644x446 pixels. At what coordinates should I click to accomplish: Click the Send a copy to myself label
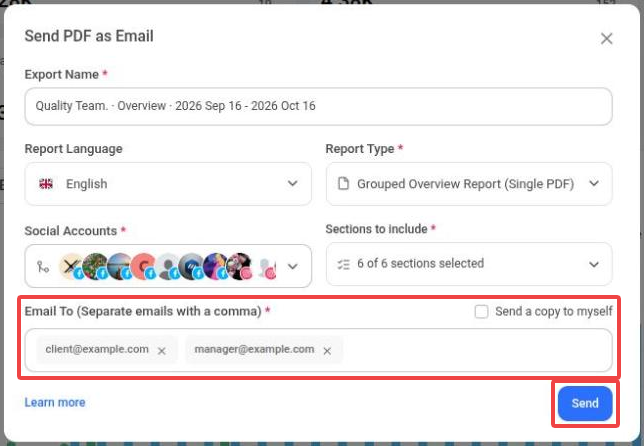[554, 312]
